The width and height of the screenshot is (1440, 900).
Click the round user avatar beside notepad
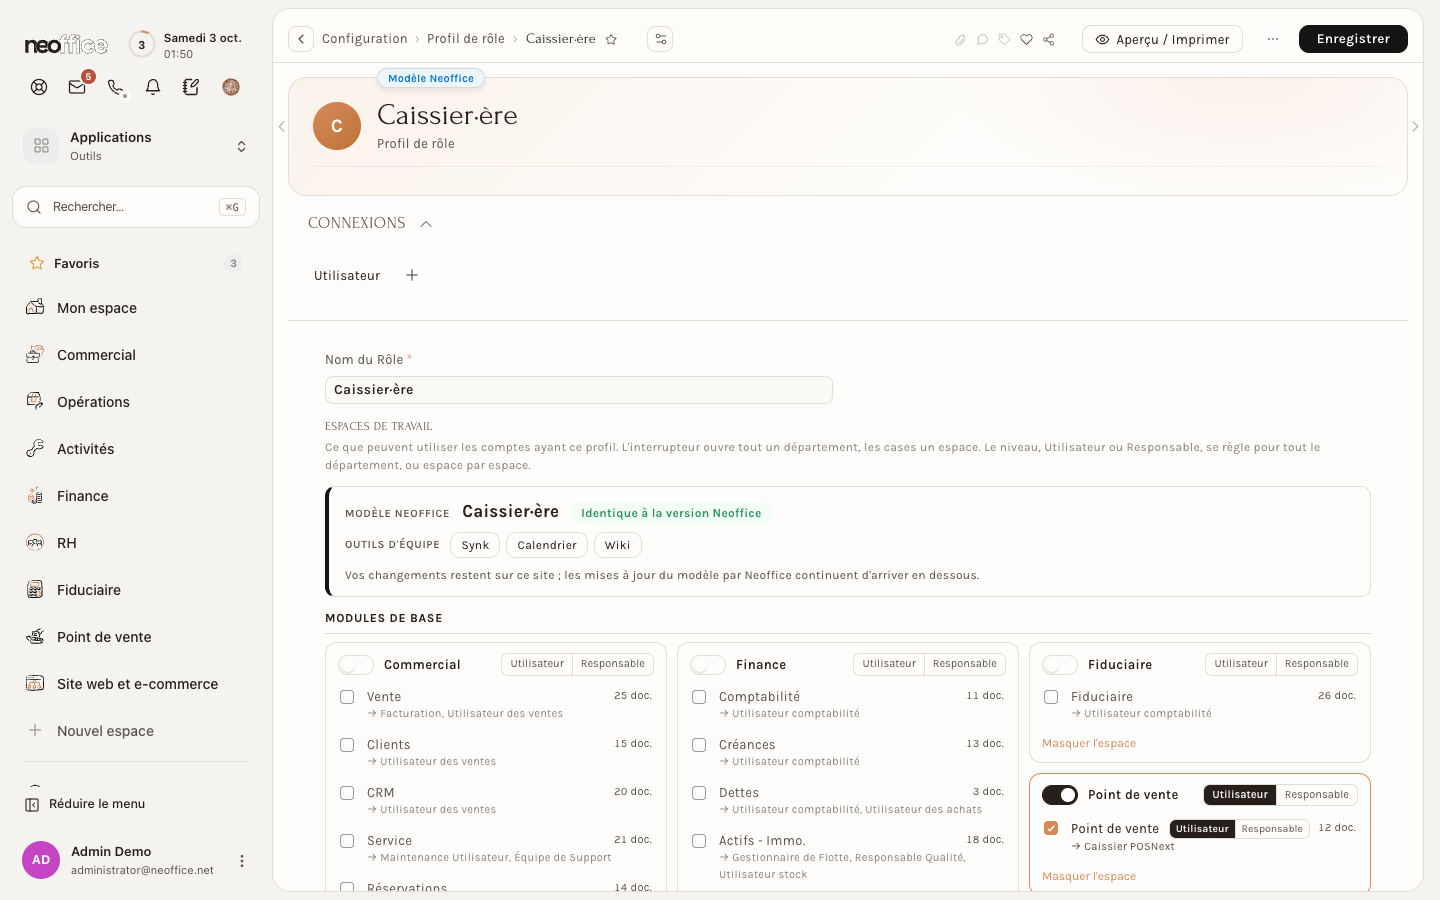pos(231,87)
